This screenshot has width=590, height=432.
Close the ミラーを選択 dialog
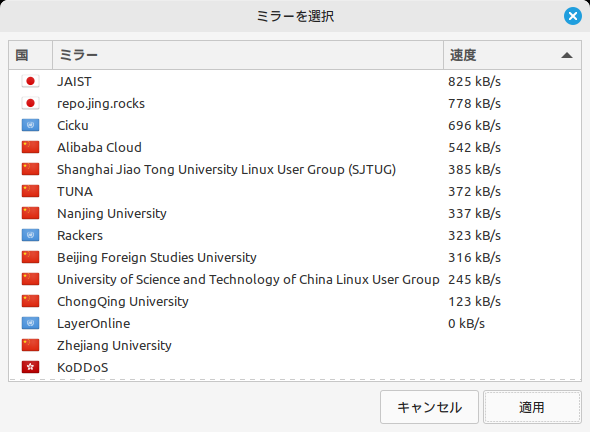(573, 16)
